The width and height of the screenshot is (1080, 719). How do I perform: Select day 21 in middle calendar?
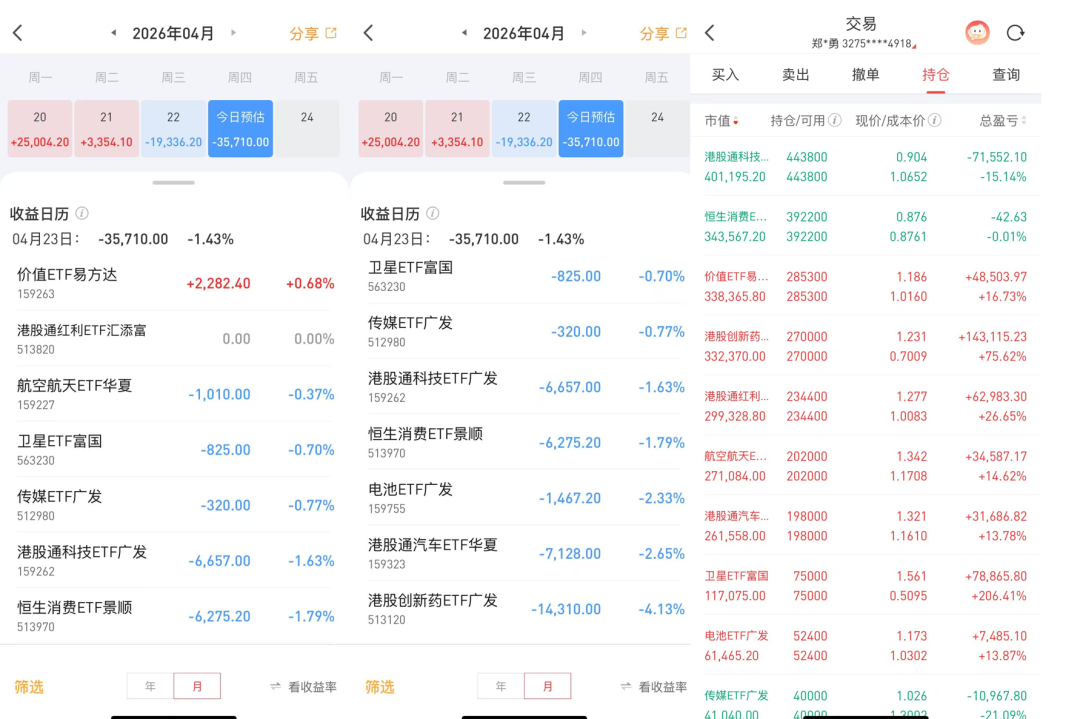[457, 129]
